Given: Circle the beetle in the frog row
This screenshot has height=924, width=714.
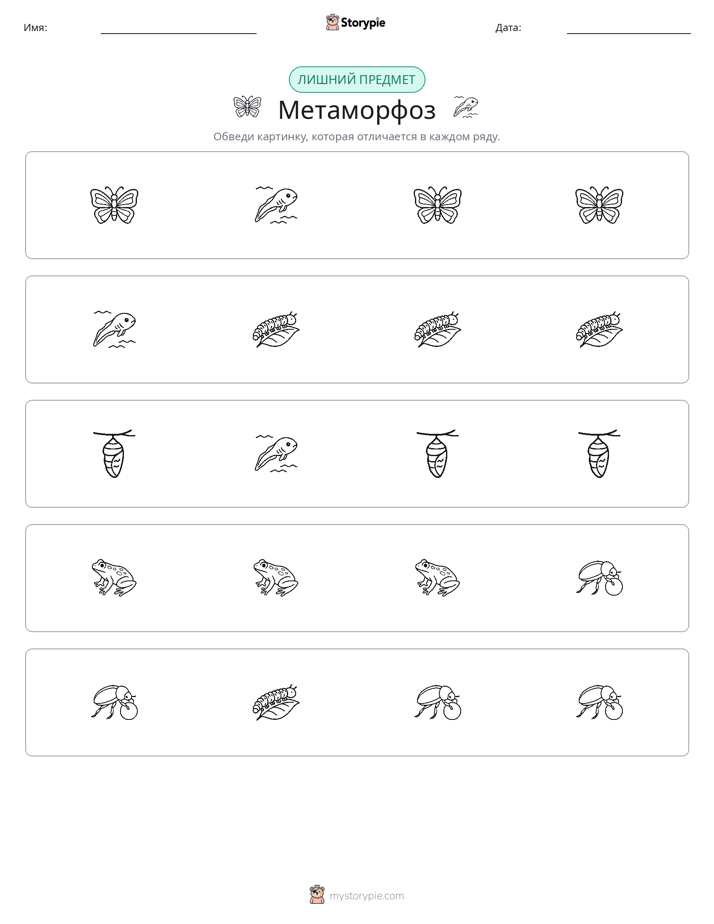Looking at the screenshot, I should tap(599, 578).
